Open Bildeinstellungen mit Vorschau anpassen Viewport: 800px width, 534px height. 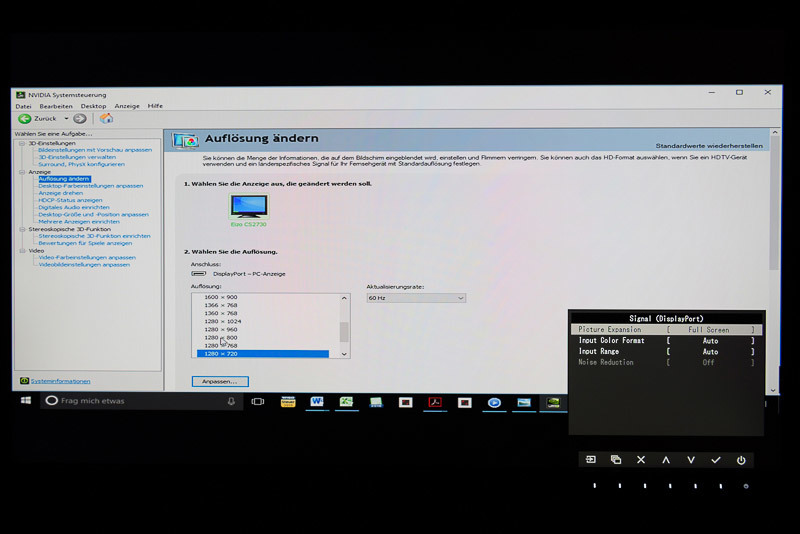95,150
